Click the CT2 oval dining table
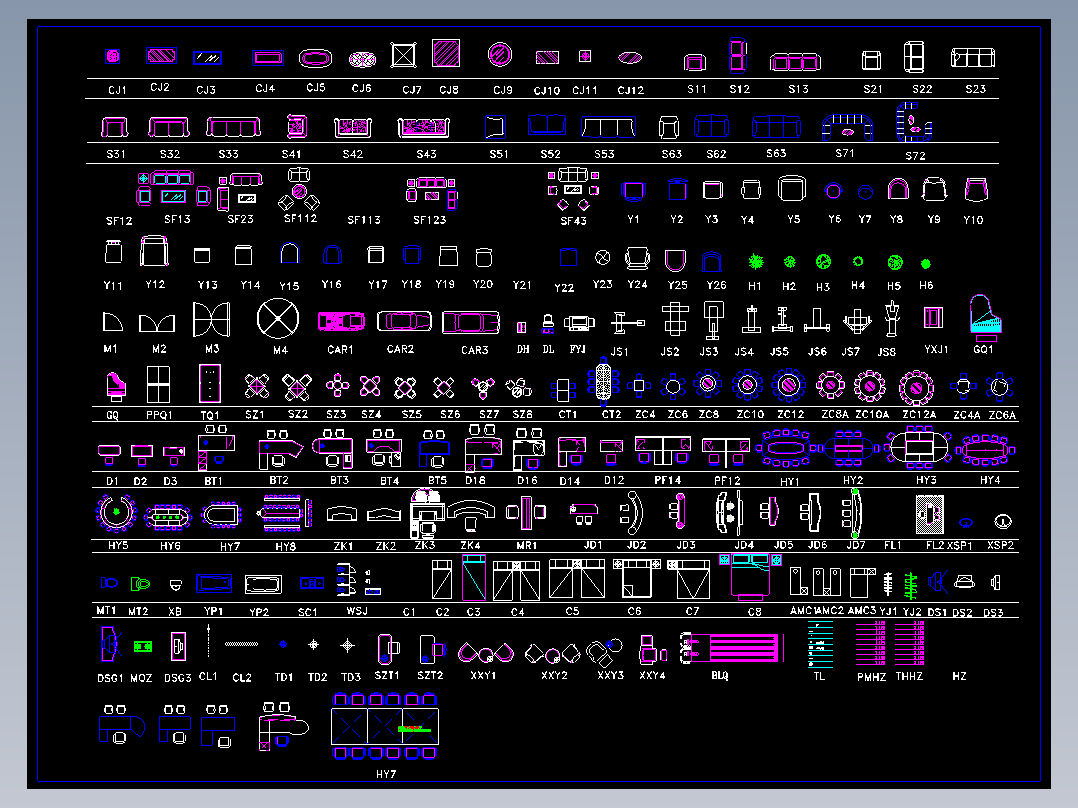 point(604,381)
